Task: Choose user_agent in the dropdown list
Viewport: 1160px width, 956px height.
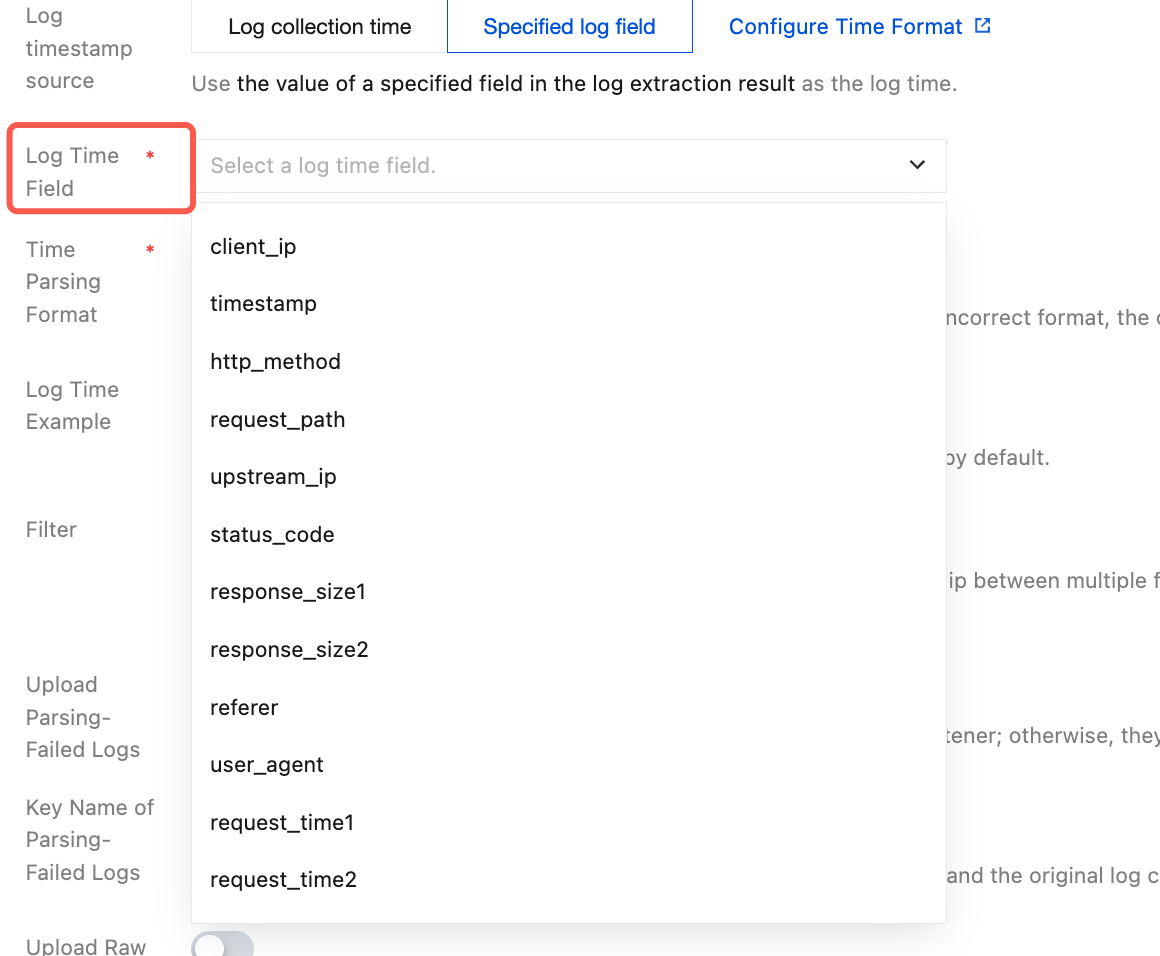Action: tap(569, 764)
